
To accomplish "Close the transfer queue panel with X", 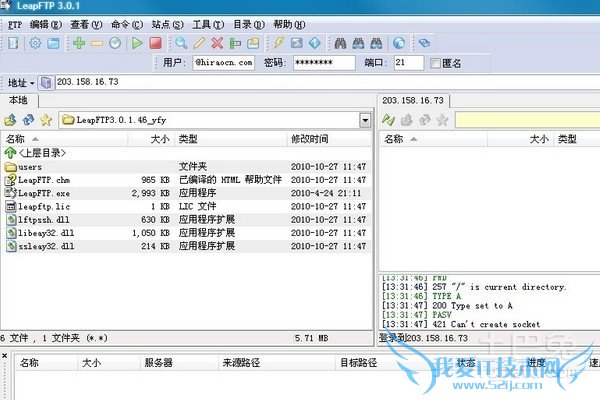I will click(x=5, y=356).
